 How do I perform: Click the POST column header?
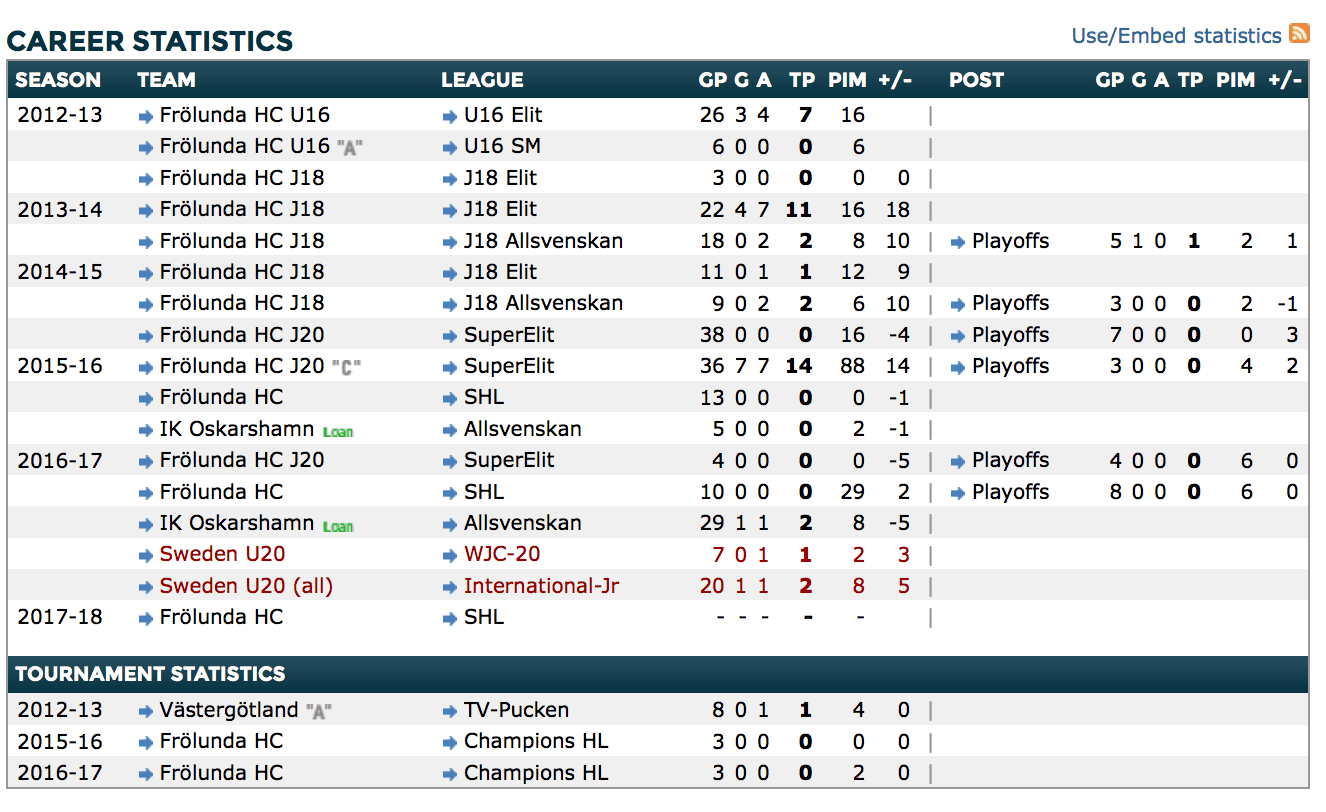pos(976,80)
